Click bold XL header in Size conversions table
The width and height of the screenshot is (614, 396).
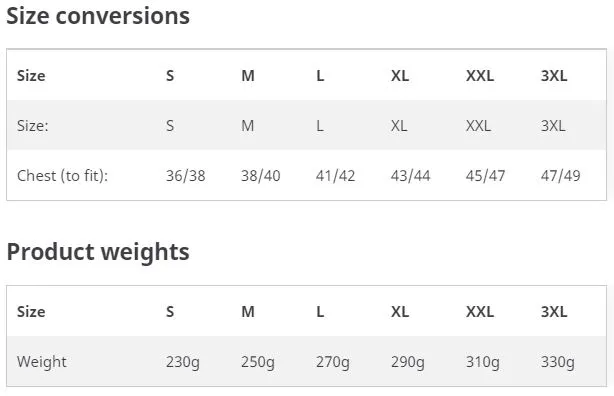400,76
